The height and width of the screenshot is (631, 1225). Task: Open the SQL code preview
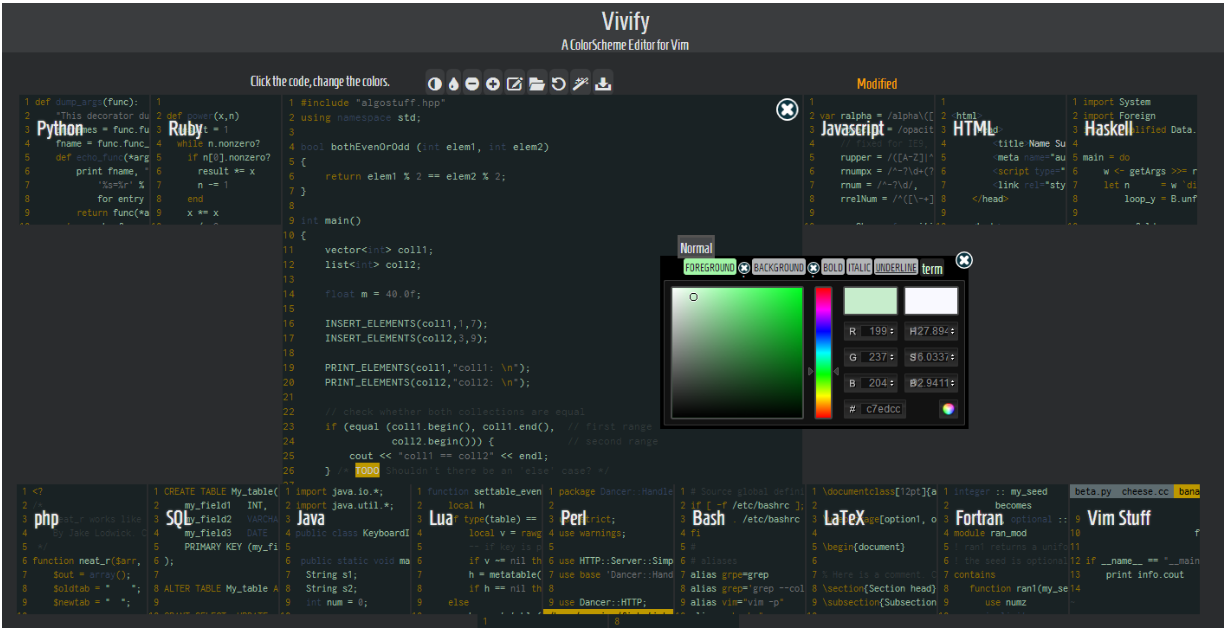coord(215,549)
